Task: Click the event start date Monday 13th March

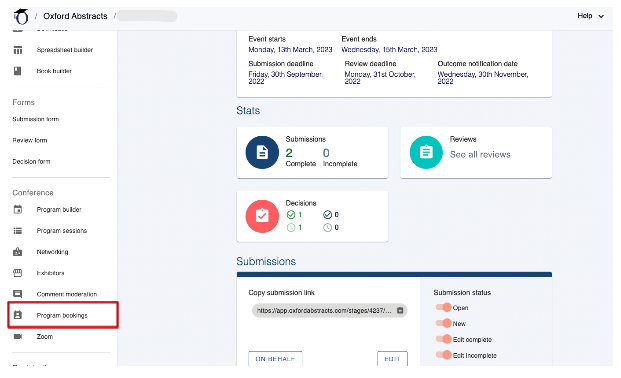Action: [x=290, y=50]
